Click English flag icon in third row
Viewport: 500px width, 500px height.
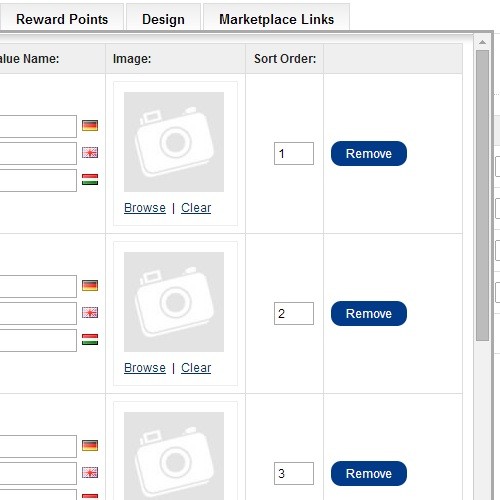point(90,473)
